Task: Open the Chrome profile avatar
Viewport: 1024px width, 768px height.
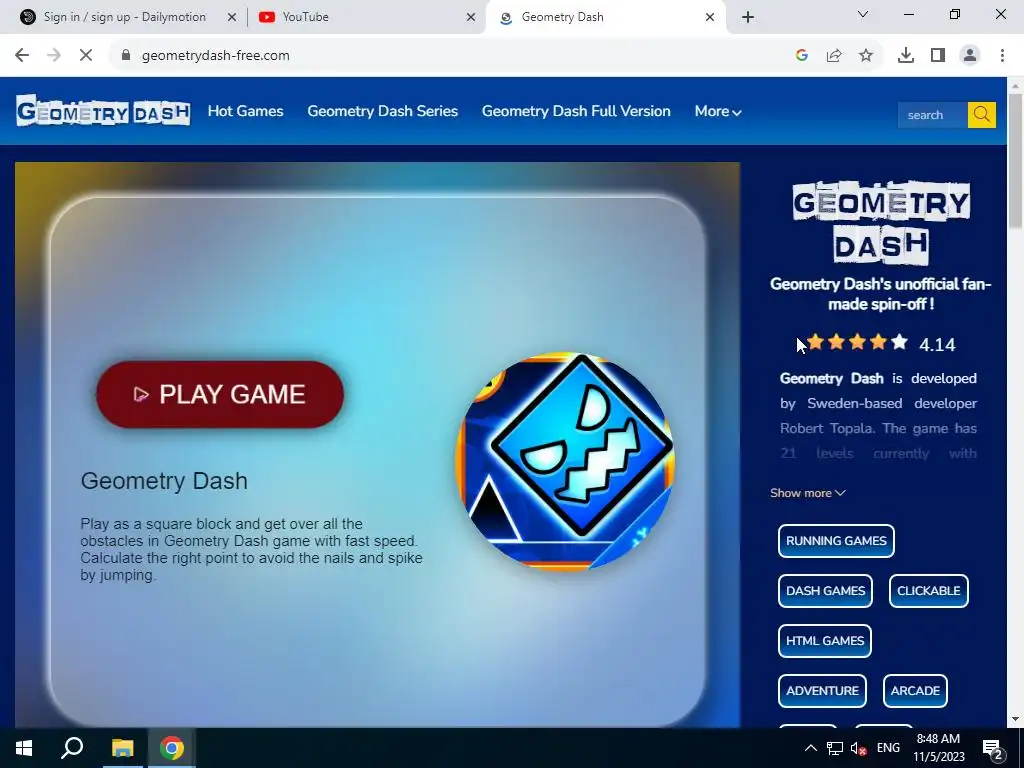Action: point(970,56)
